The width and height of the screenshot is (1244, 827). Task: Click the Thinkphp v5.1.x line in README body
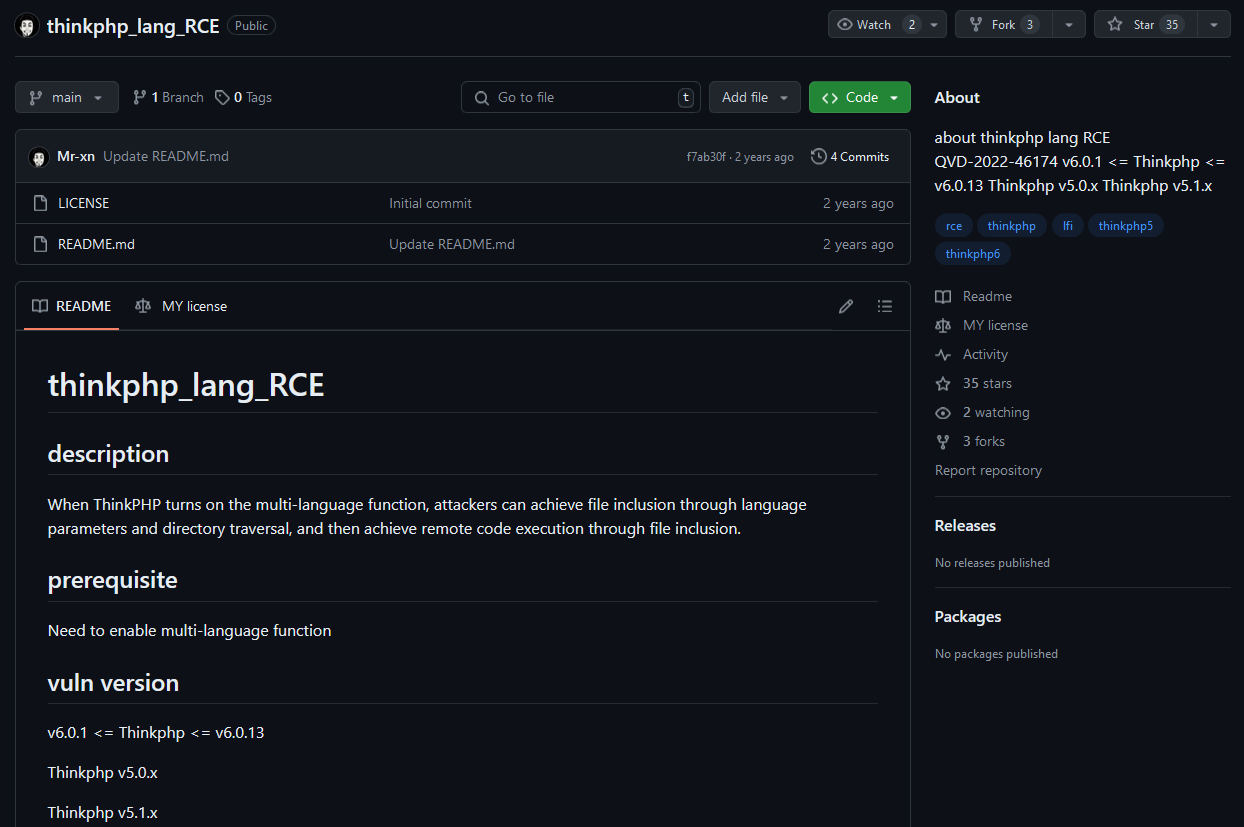click(x=103, y=812)
